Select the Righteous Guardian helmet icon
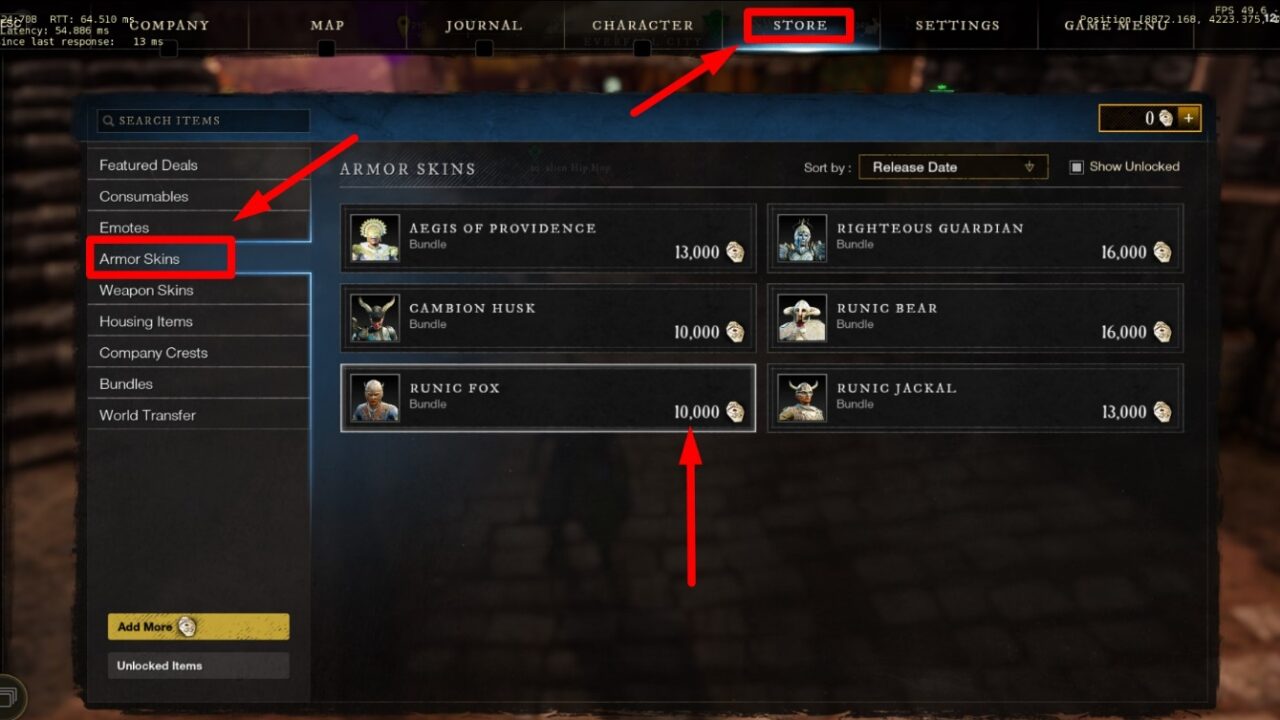The image size is (1280, 720). click(802, 238)
